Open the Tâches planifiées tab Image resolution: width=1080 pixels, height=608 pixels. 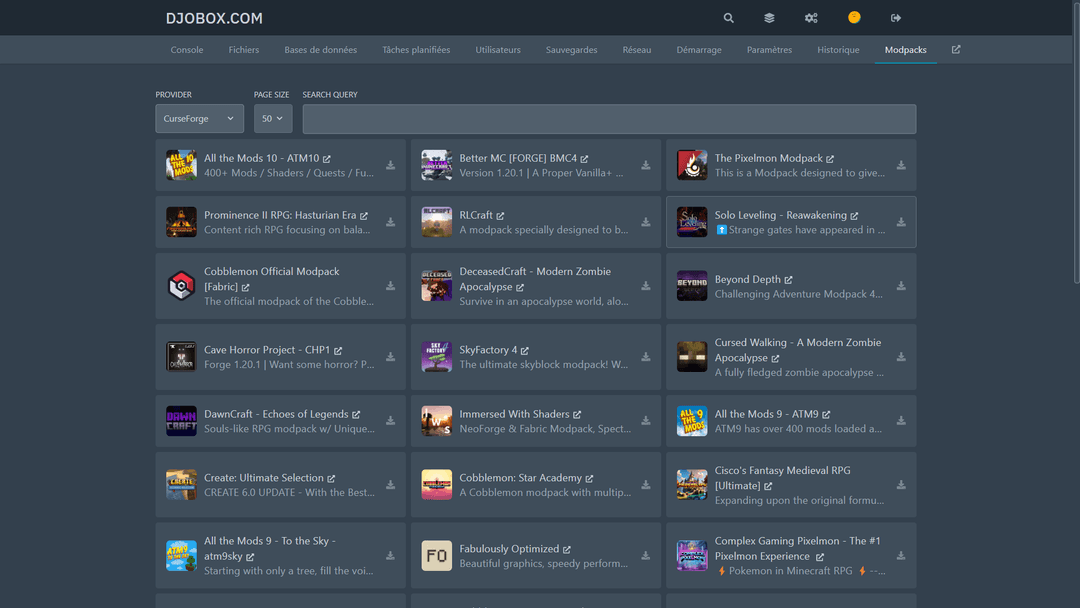tap(416, 50)
